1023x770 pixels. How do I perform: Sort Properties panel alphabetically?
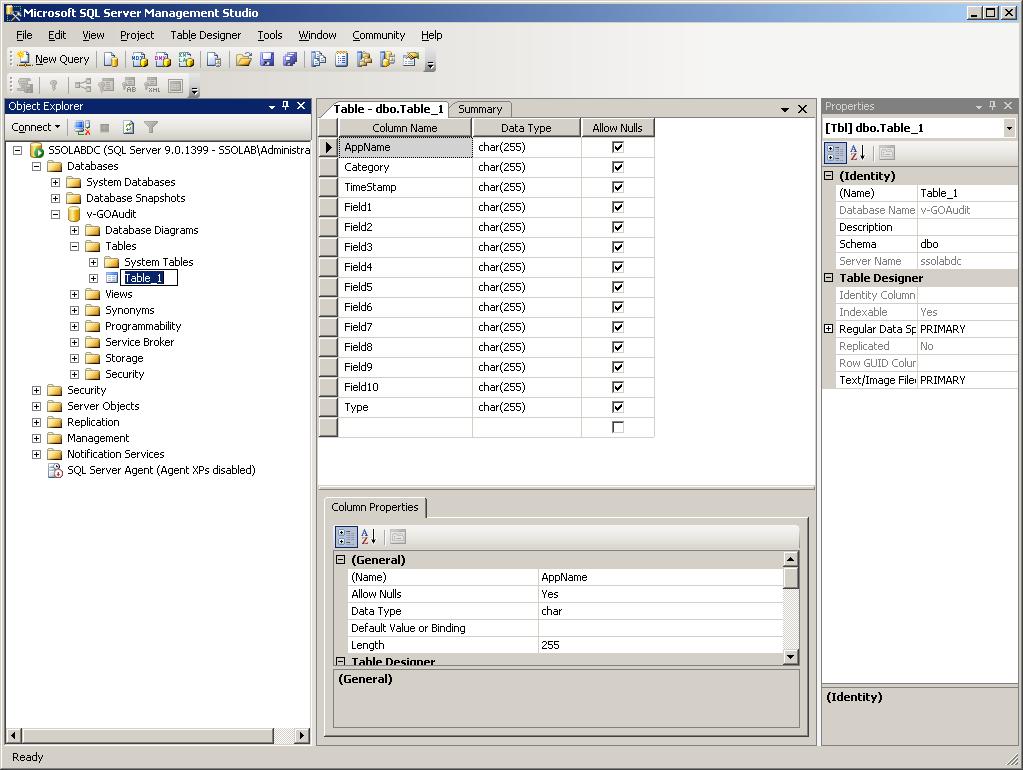tap(857, 153)
